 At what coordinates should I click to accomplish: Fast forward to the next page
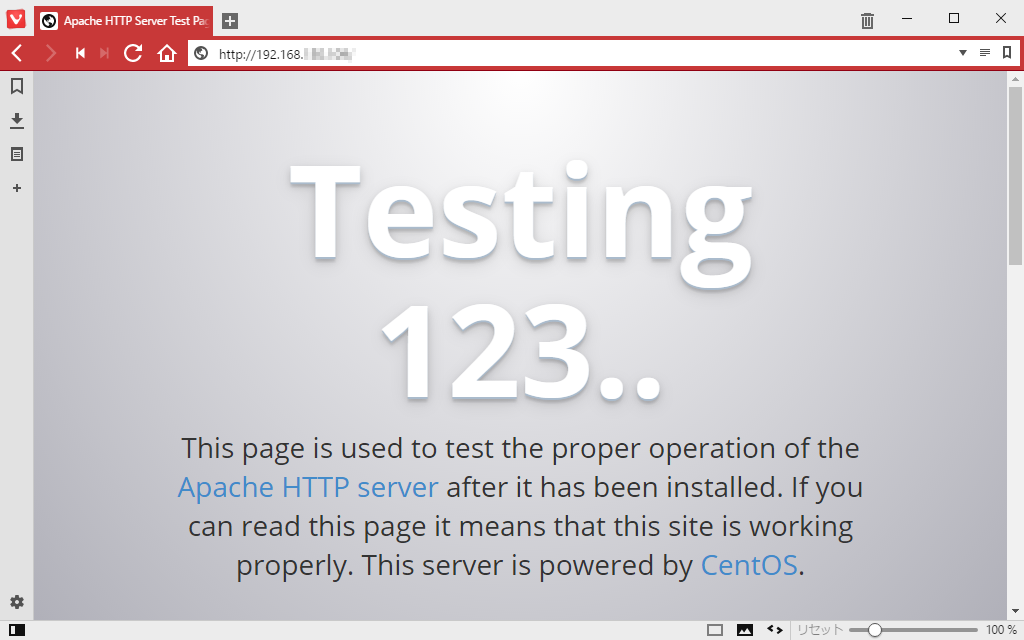104,53
